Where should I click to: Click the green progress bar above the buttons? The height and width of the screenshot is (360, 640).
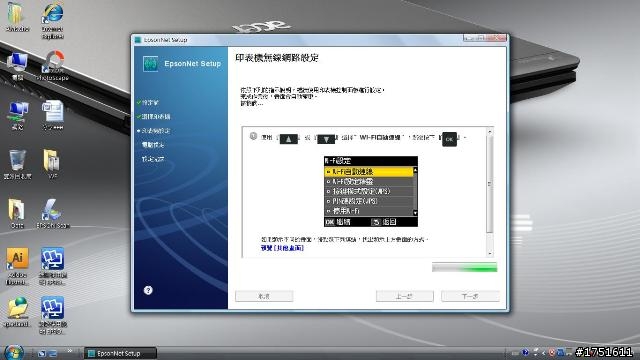[x=464, y=267]
